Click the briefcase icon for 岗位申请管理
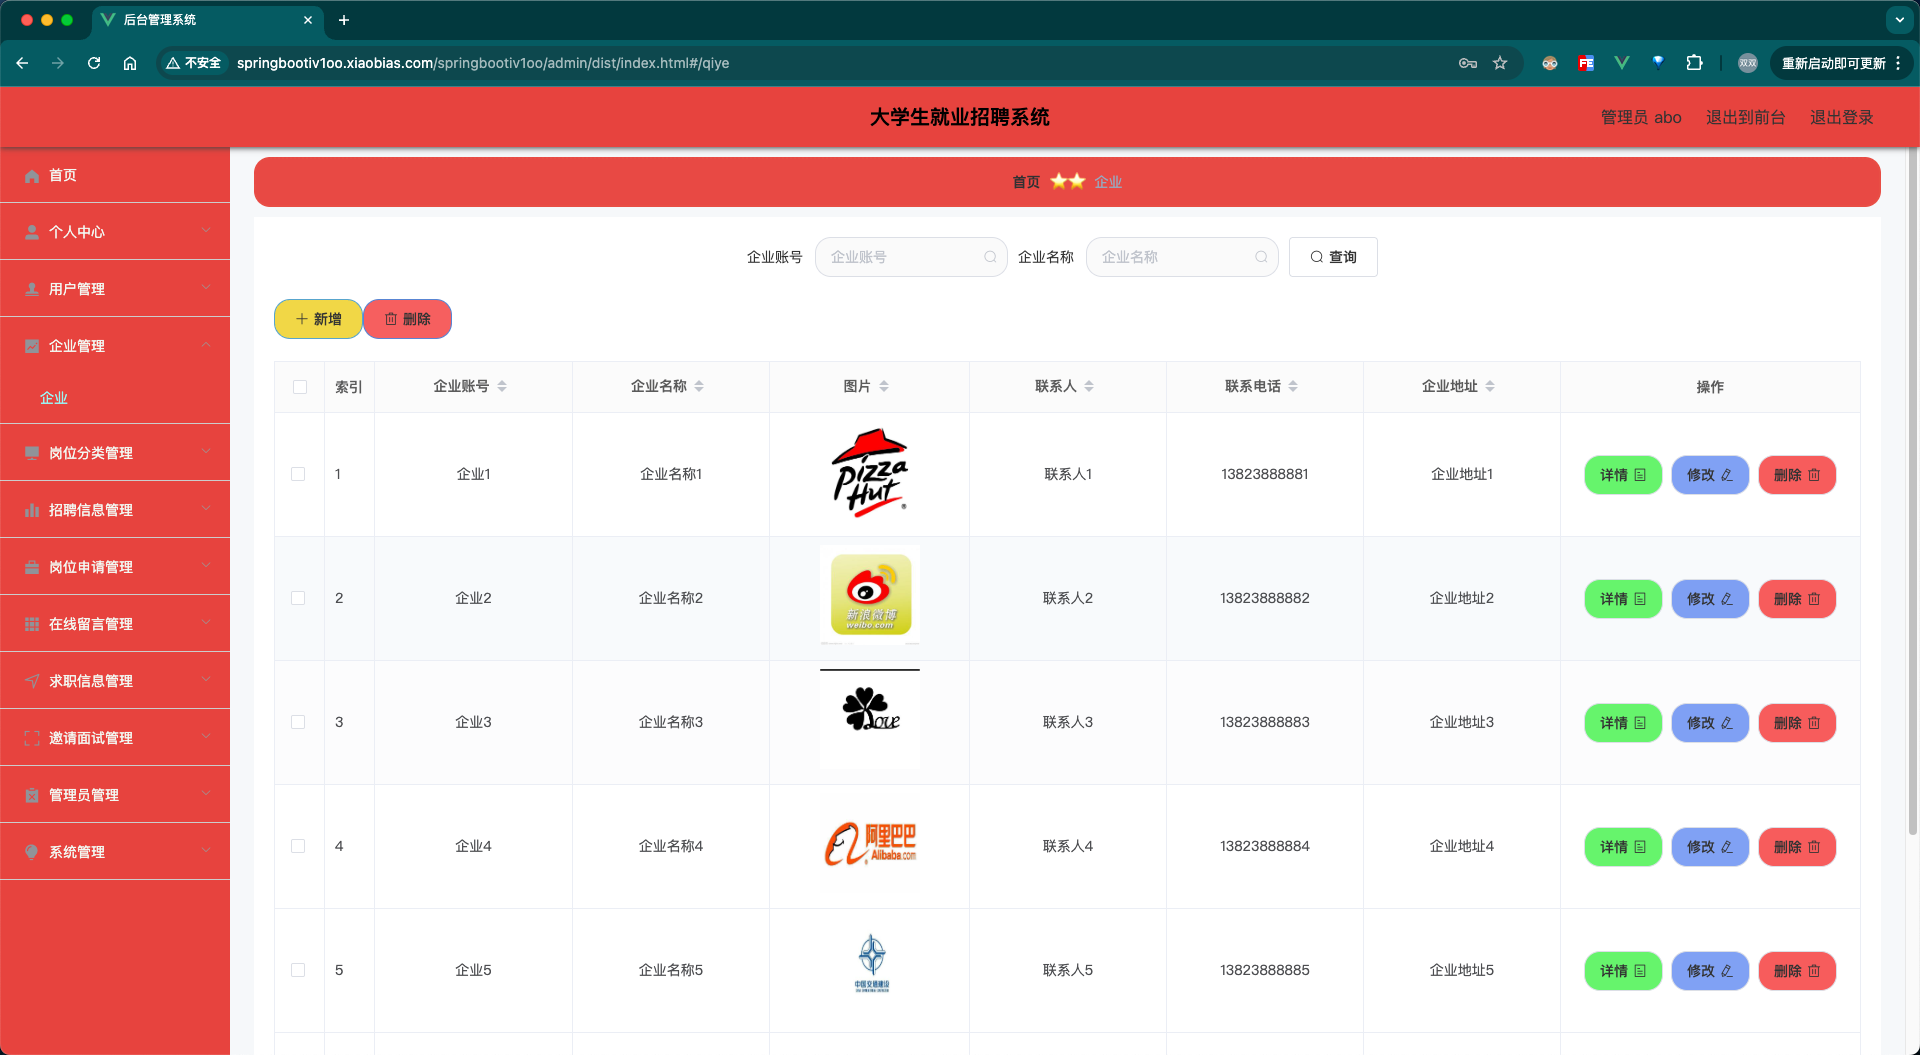Image resolution: width=1920 pixels, height=1055 pixels. point(32,567)
